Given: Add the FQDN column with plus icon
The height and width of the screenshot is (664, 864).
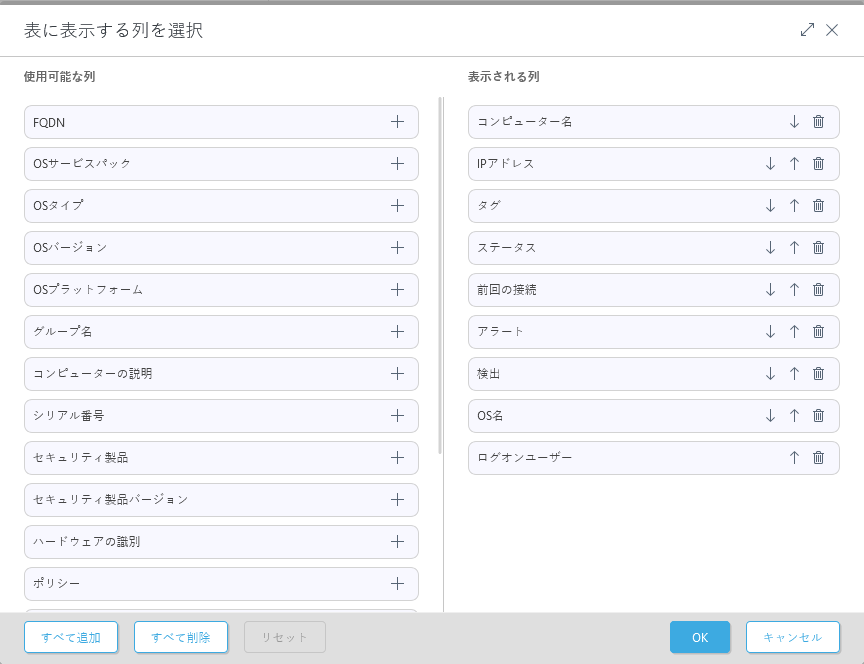Looking at the screenshot, I should (x=397, y=122).
